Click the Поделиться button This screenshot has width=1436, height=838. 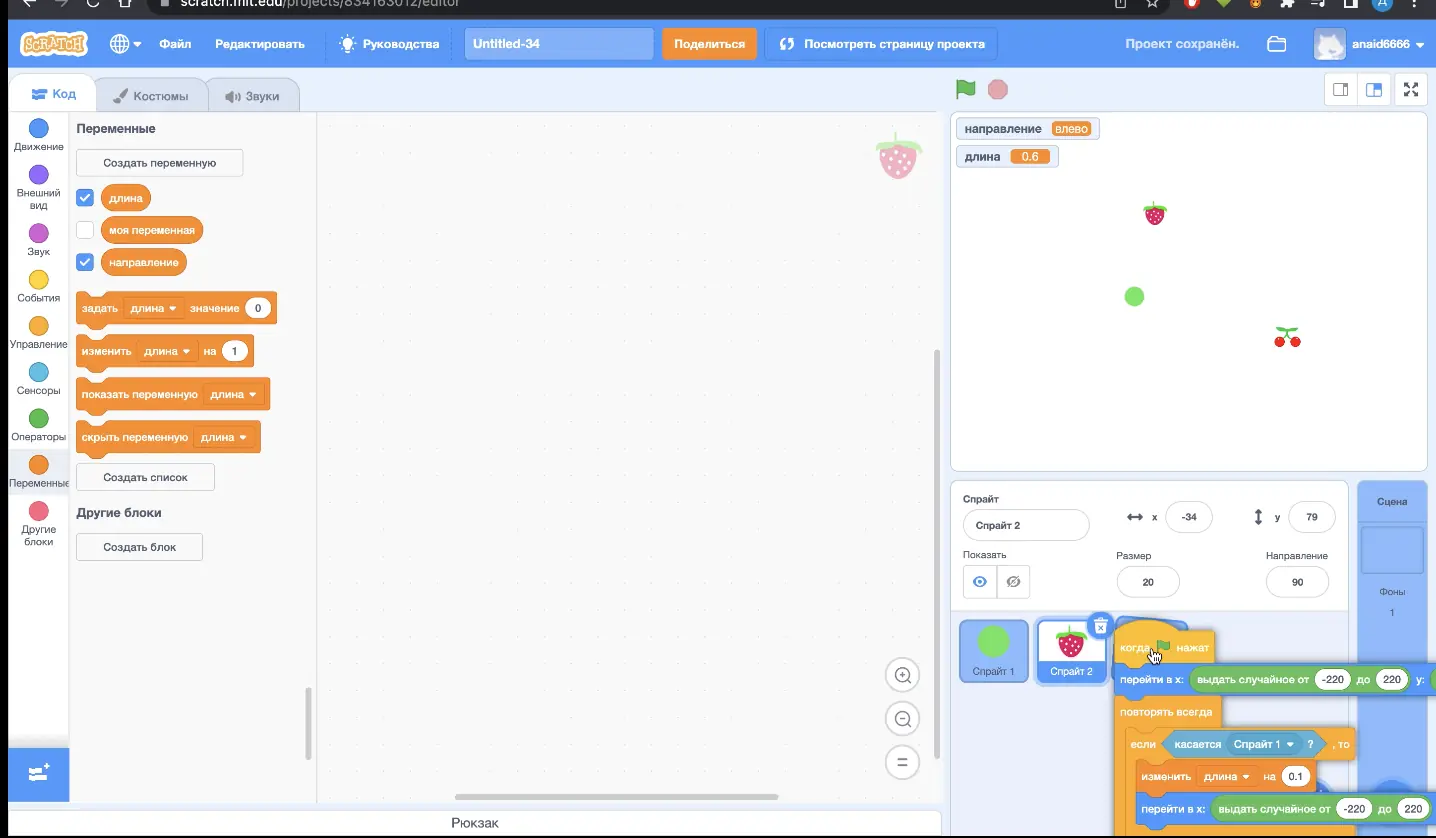click(709, 44)
